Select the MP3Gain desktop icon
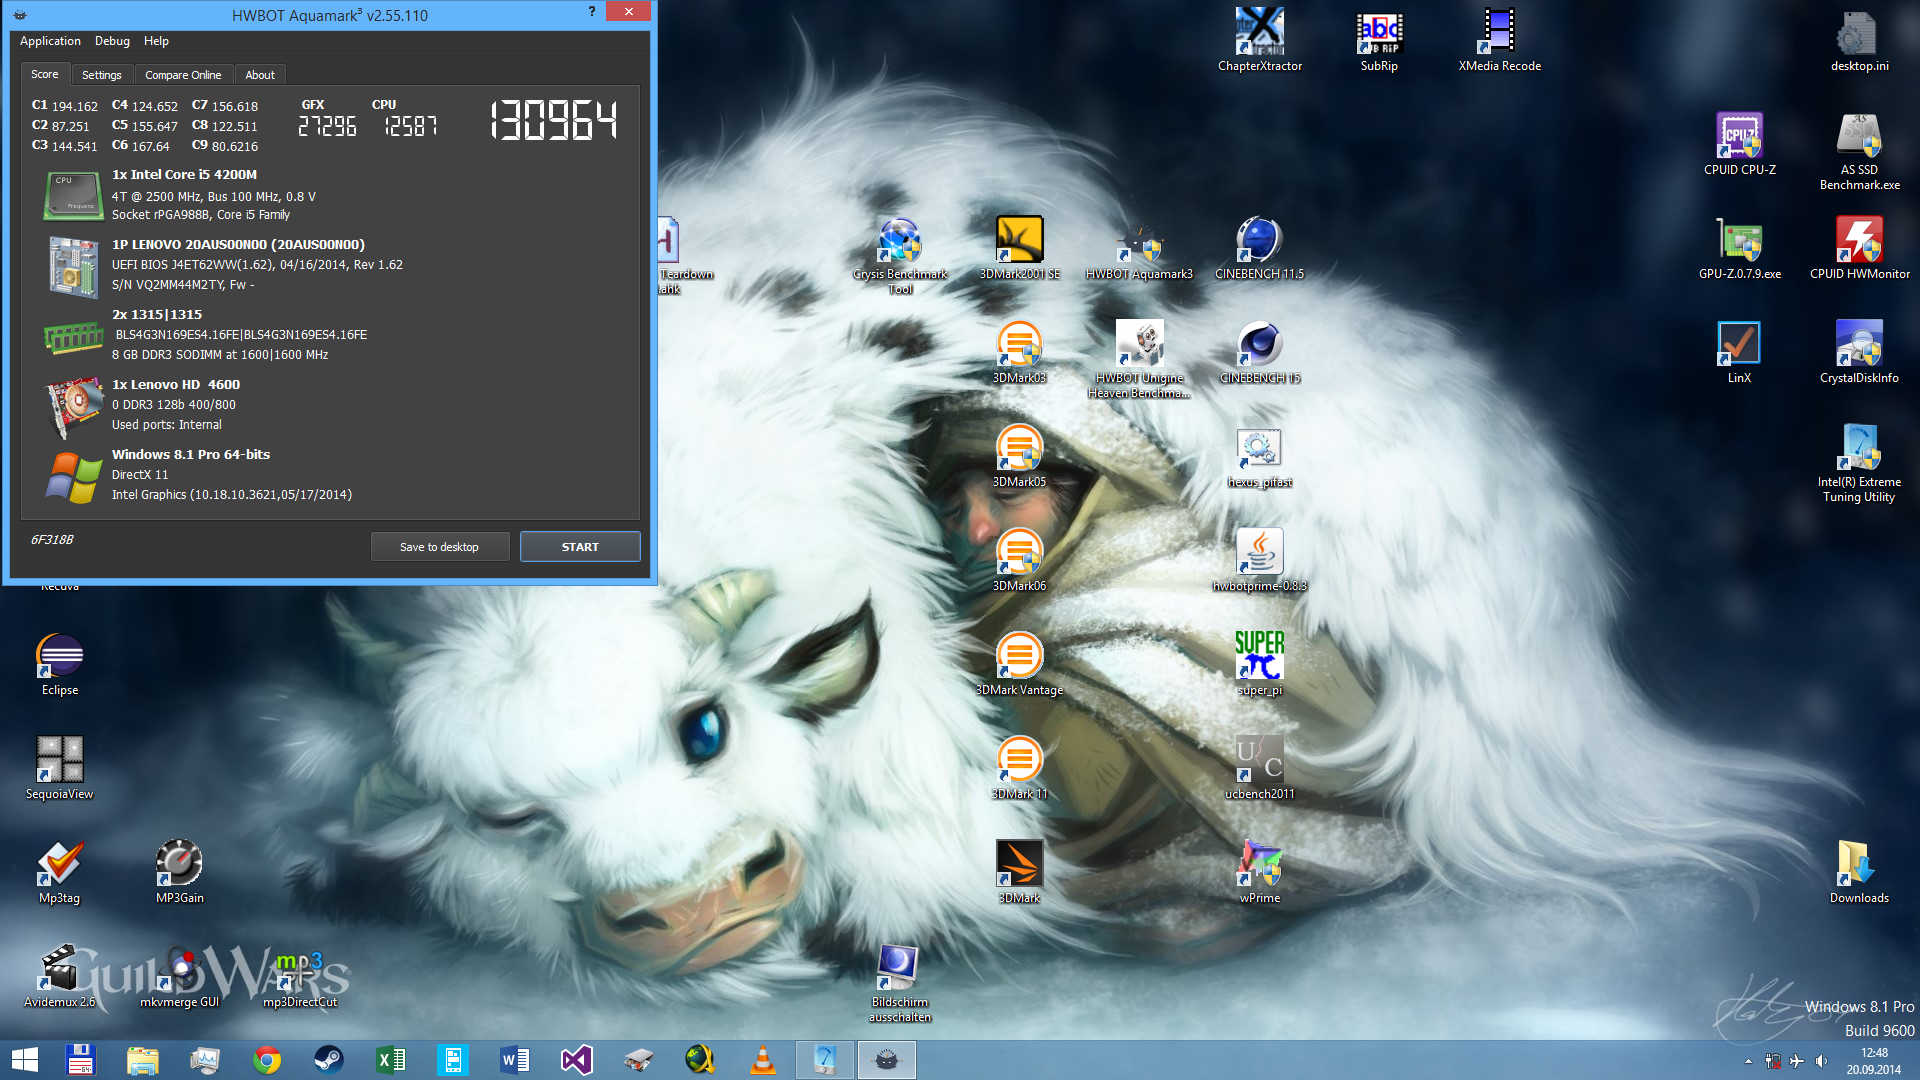This screenshot has width=1920, height=1080. point(180,872)
